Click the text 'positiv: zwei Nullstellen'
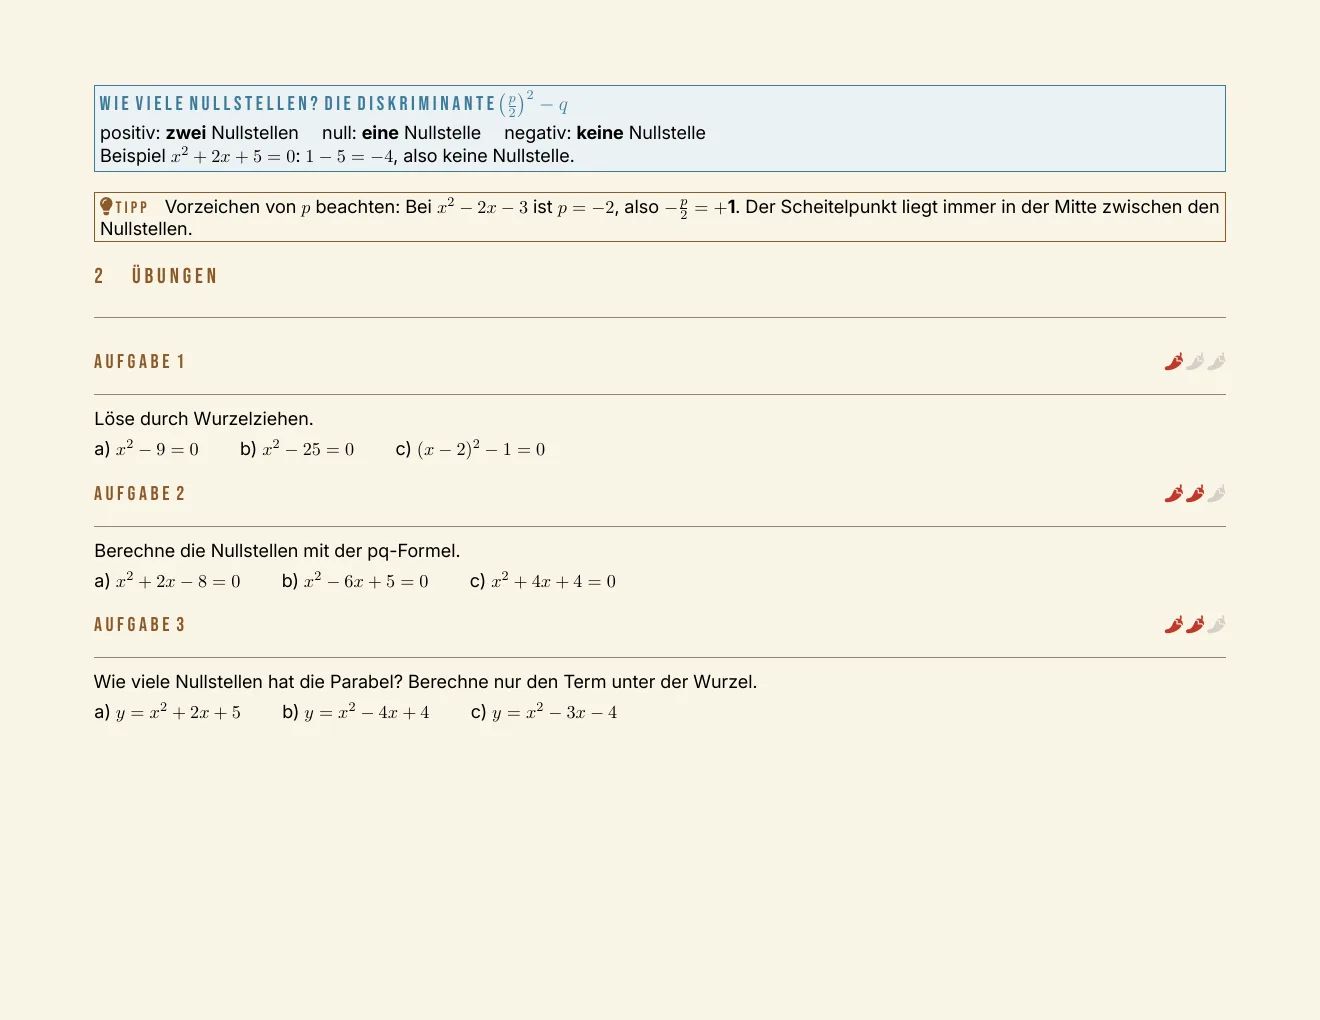Screen dimensions: 1320x1020 199,133
